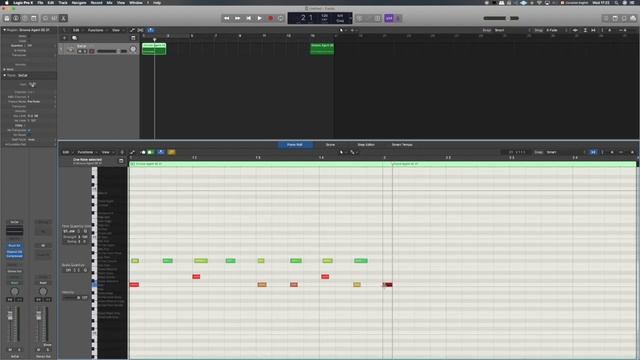Open the Browsers button at far top right
Image resolution: width=640 pixels, height=360 pixels.
pos(633,18)
